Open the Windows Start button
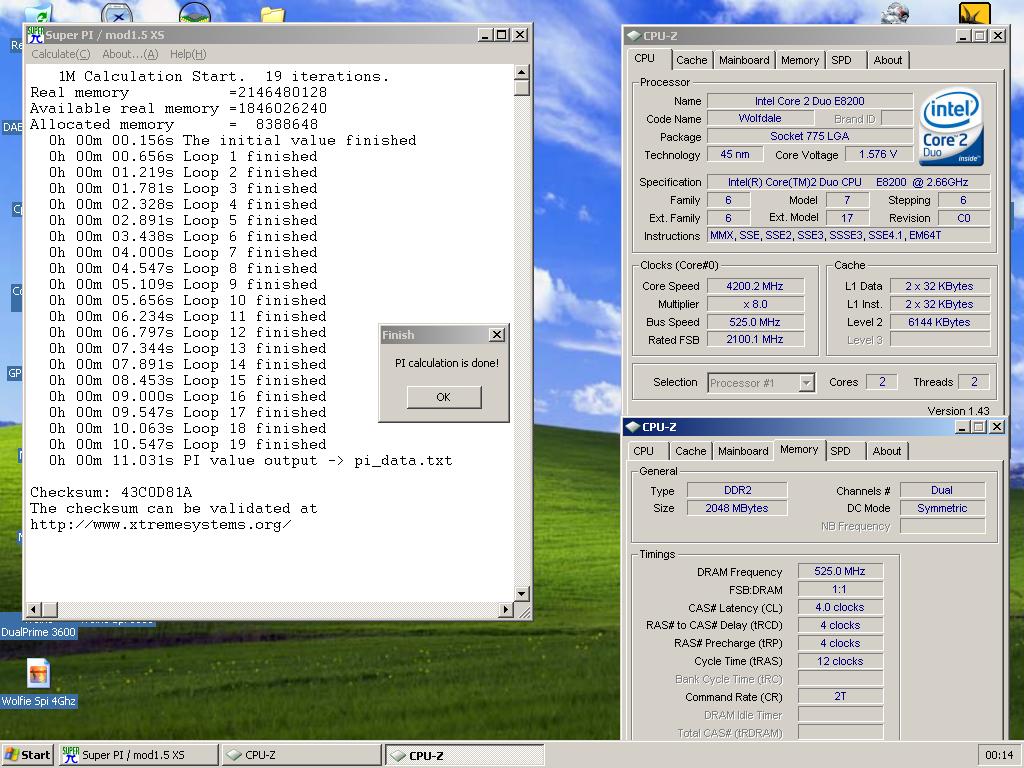The height and width of the screenshot is (768, 1024). (x=27, y=755)
